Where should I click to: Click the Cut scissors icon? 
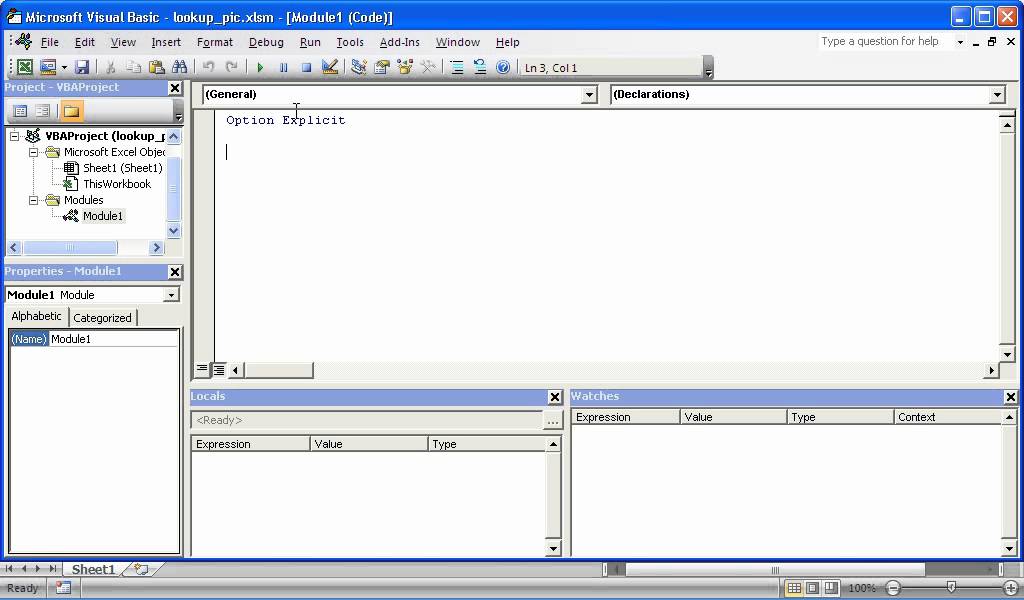tap(110, 67)
